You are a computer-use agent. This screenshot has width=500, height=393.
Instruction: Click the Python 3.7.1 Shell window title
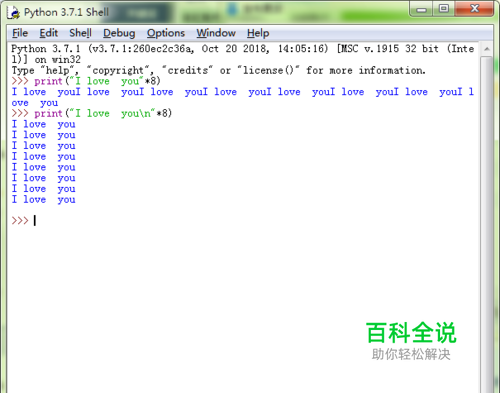(x=66, y=12)
